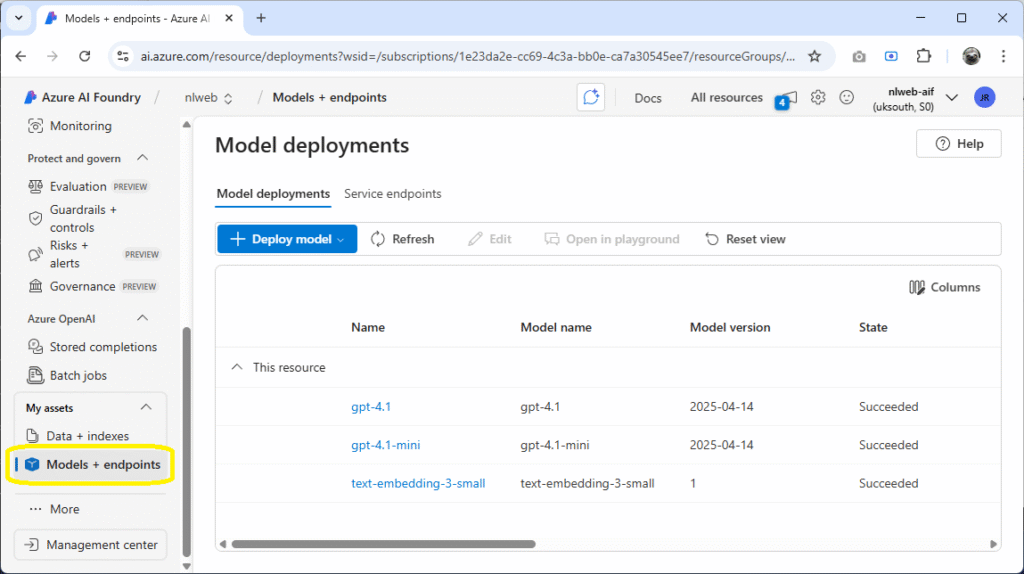Open nlweb project switcher

[x=208, y=97]
